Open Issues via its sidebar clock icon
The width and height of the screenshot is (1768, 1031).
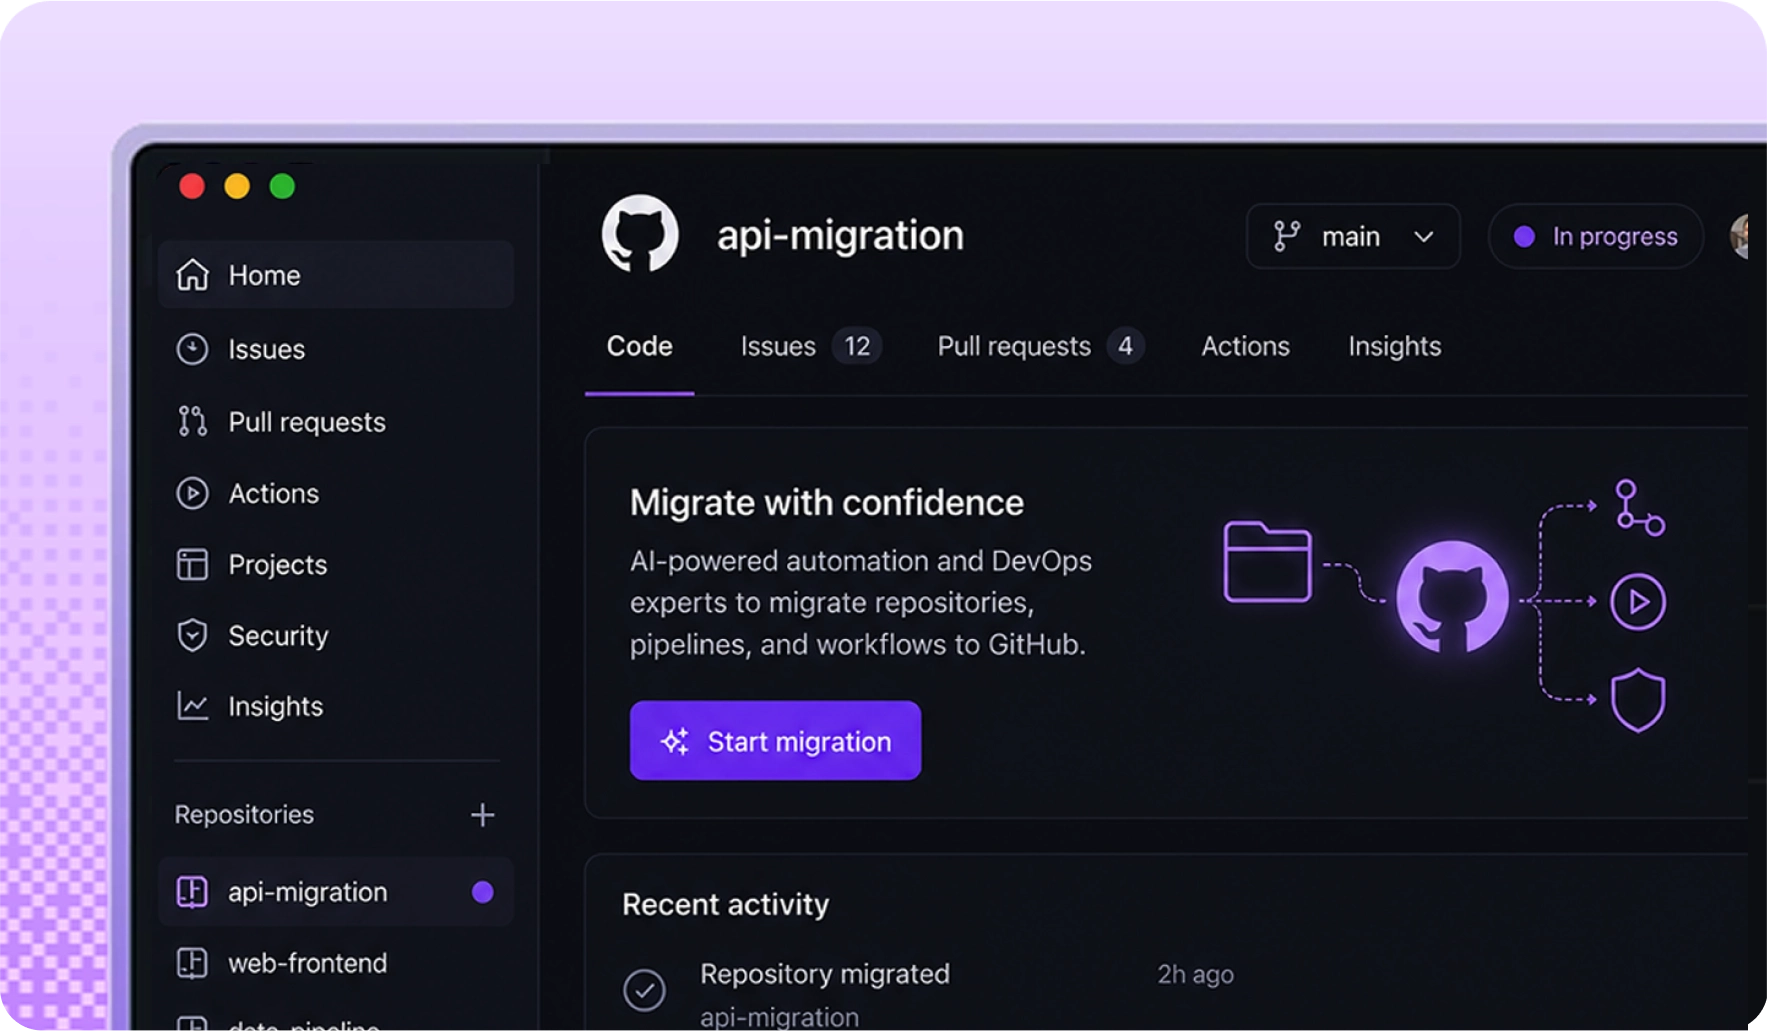pos(192,349)
